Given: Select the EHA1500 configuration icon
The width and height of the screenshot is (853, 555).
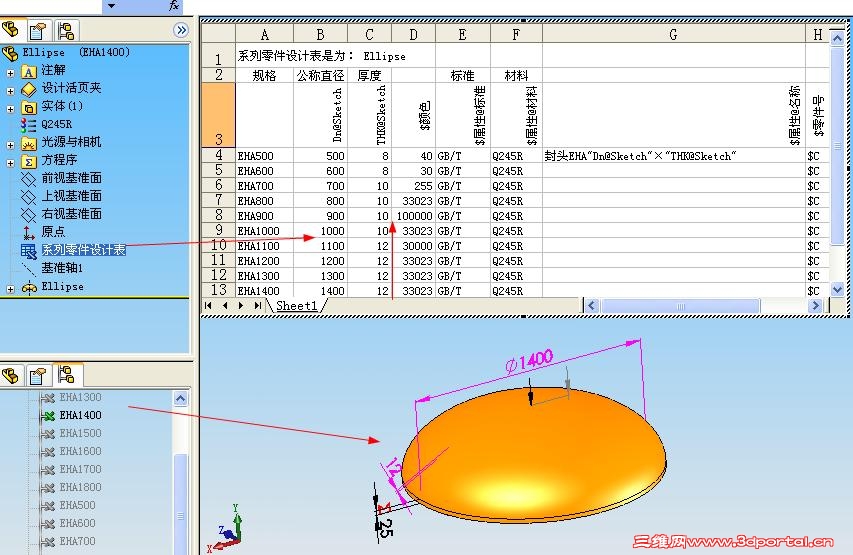Looking at the screenshot, I should [x=48, y=434].
